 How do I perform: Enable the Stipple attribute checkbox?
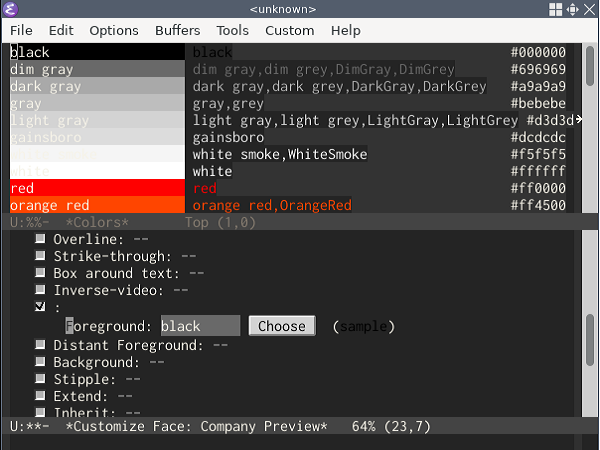click(40, 380)
